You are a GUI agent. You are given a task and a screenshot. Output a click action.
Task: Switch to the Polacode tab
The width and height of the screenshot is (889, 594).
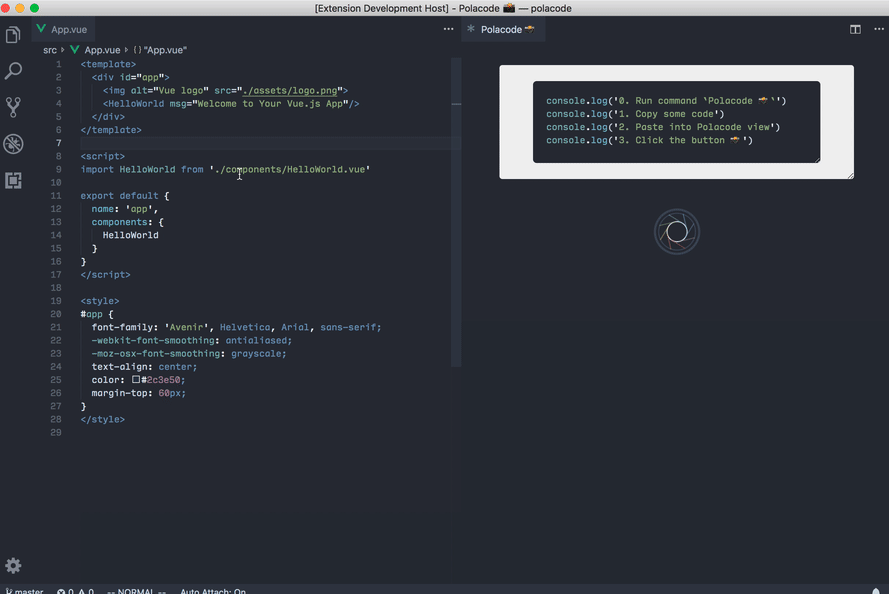[x=503, y=29]
